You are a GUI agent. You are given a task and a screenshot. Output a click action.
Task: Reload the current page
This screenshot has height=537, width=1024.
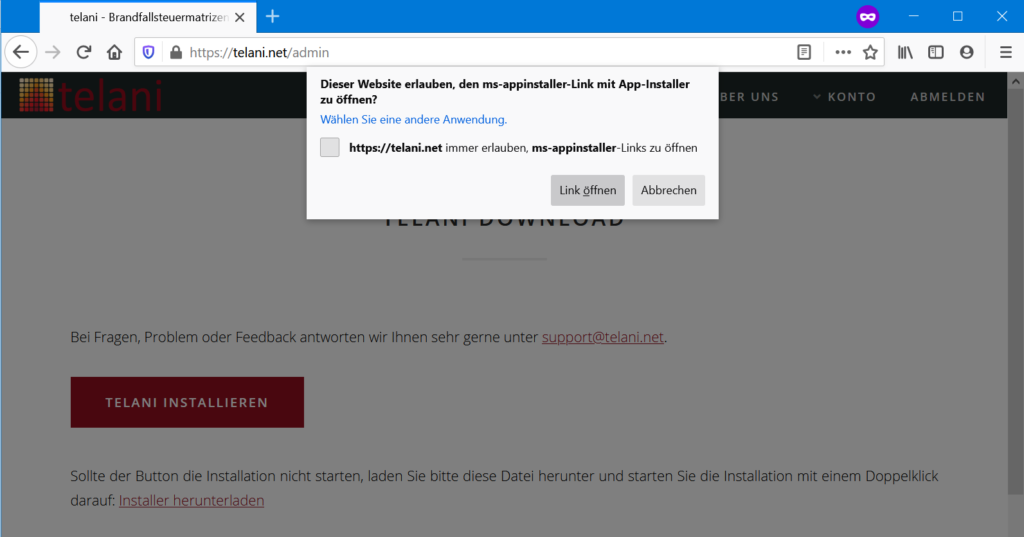click(x=84, y=52)
